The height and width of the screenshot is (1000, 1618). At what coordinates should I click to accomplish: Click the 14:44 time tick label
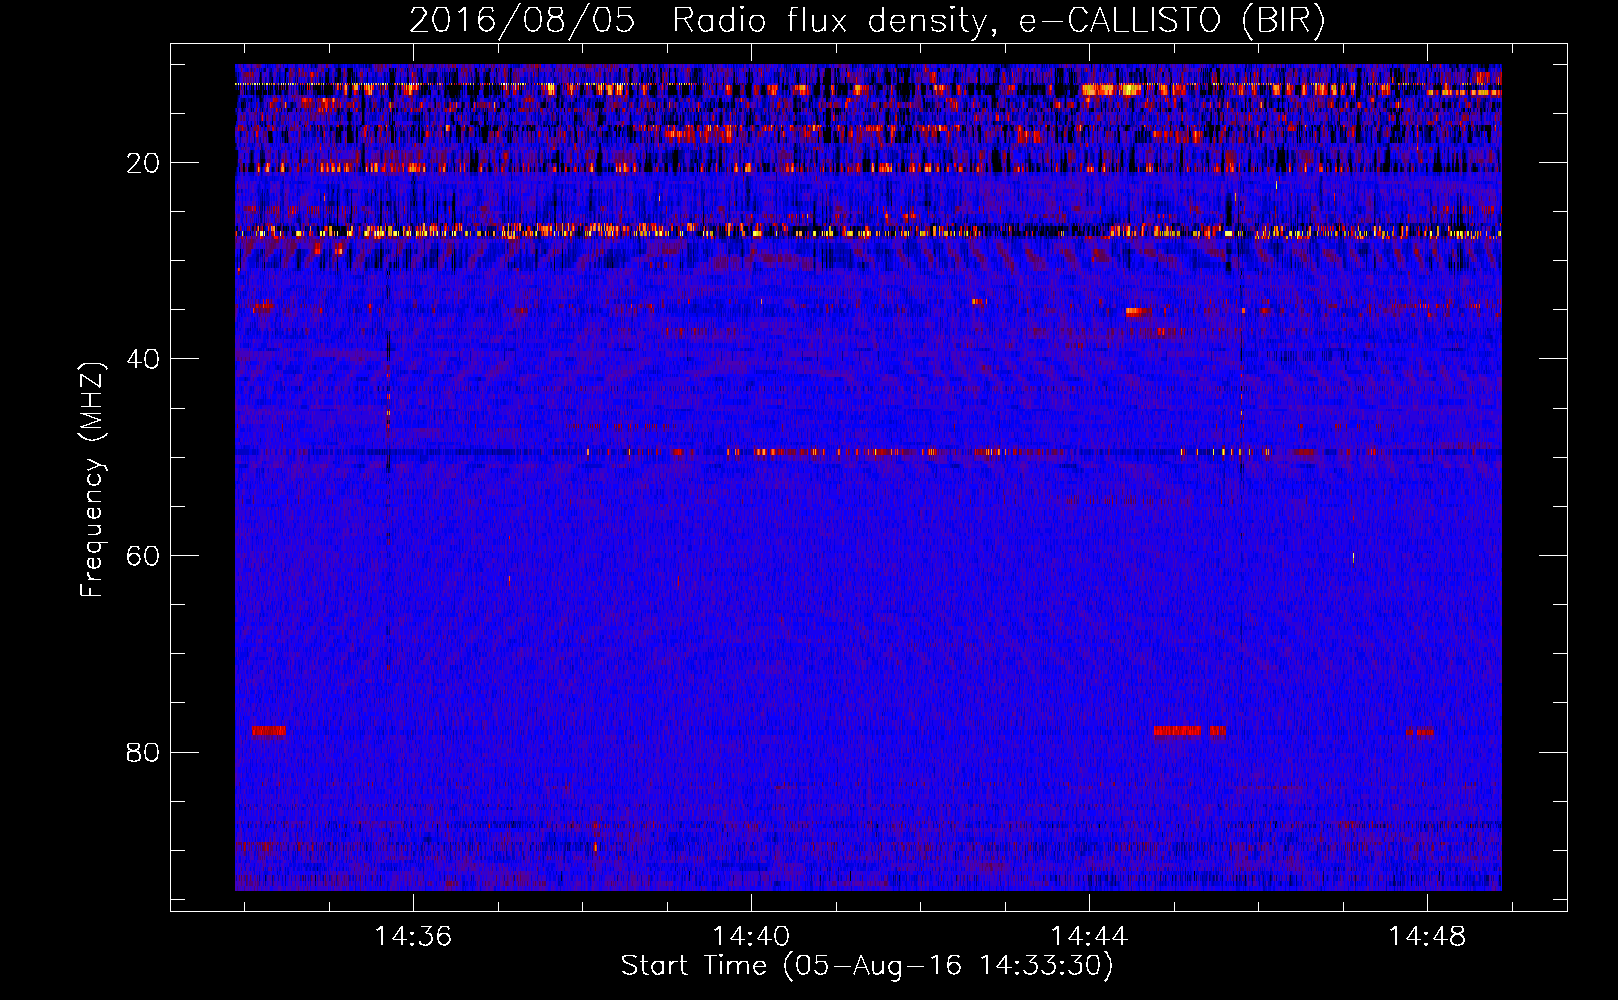1089,936
